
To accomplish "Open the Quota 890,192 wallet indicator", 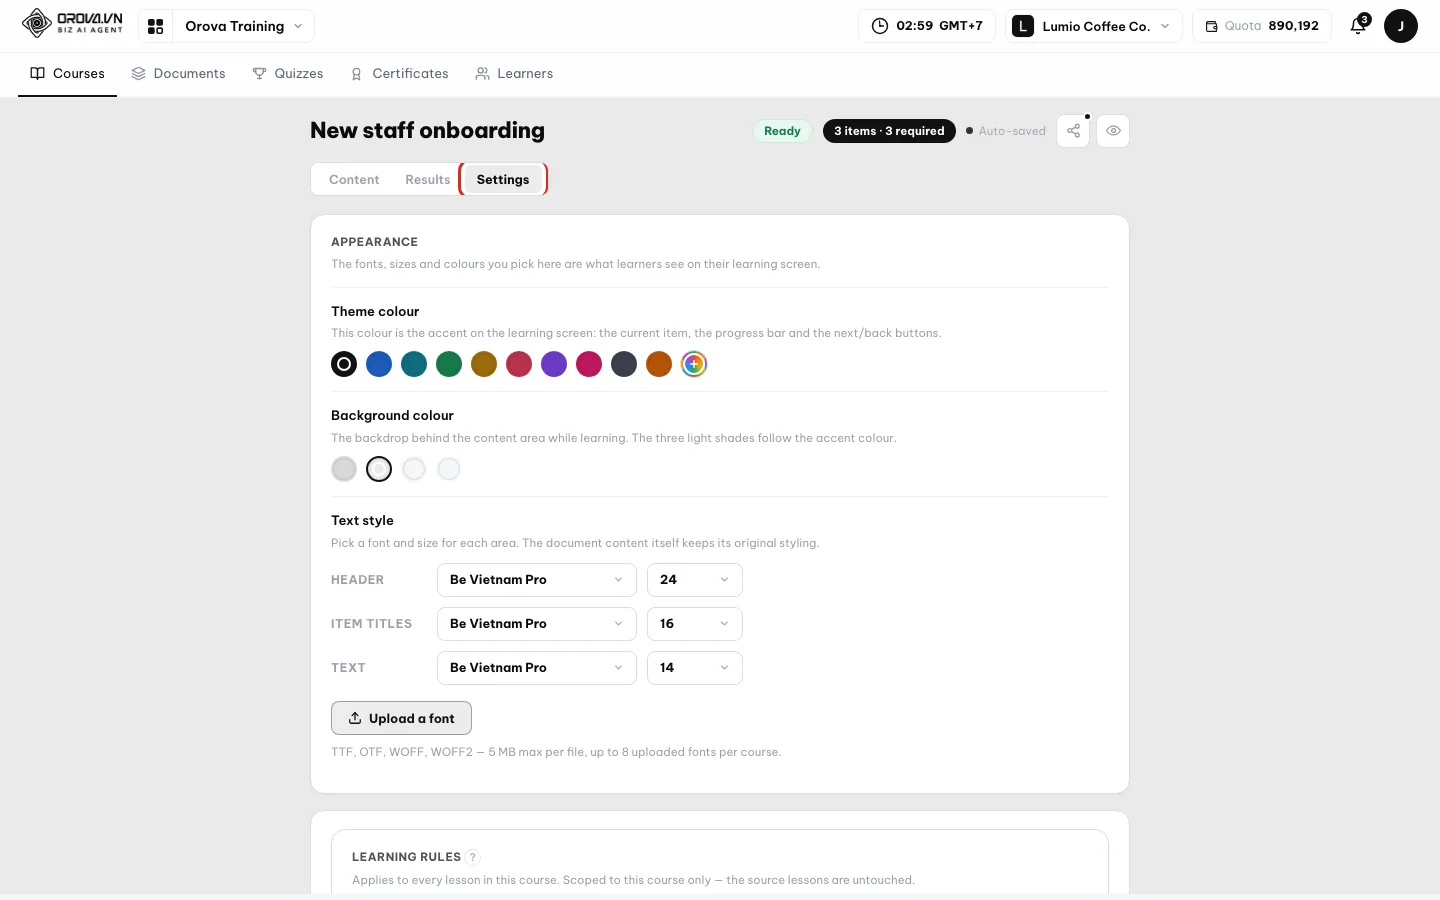I will point(1262,26).
